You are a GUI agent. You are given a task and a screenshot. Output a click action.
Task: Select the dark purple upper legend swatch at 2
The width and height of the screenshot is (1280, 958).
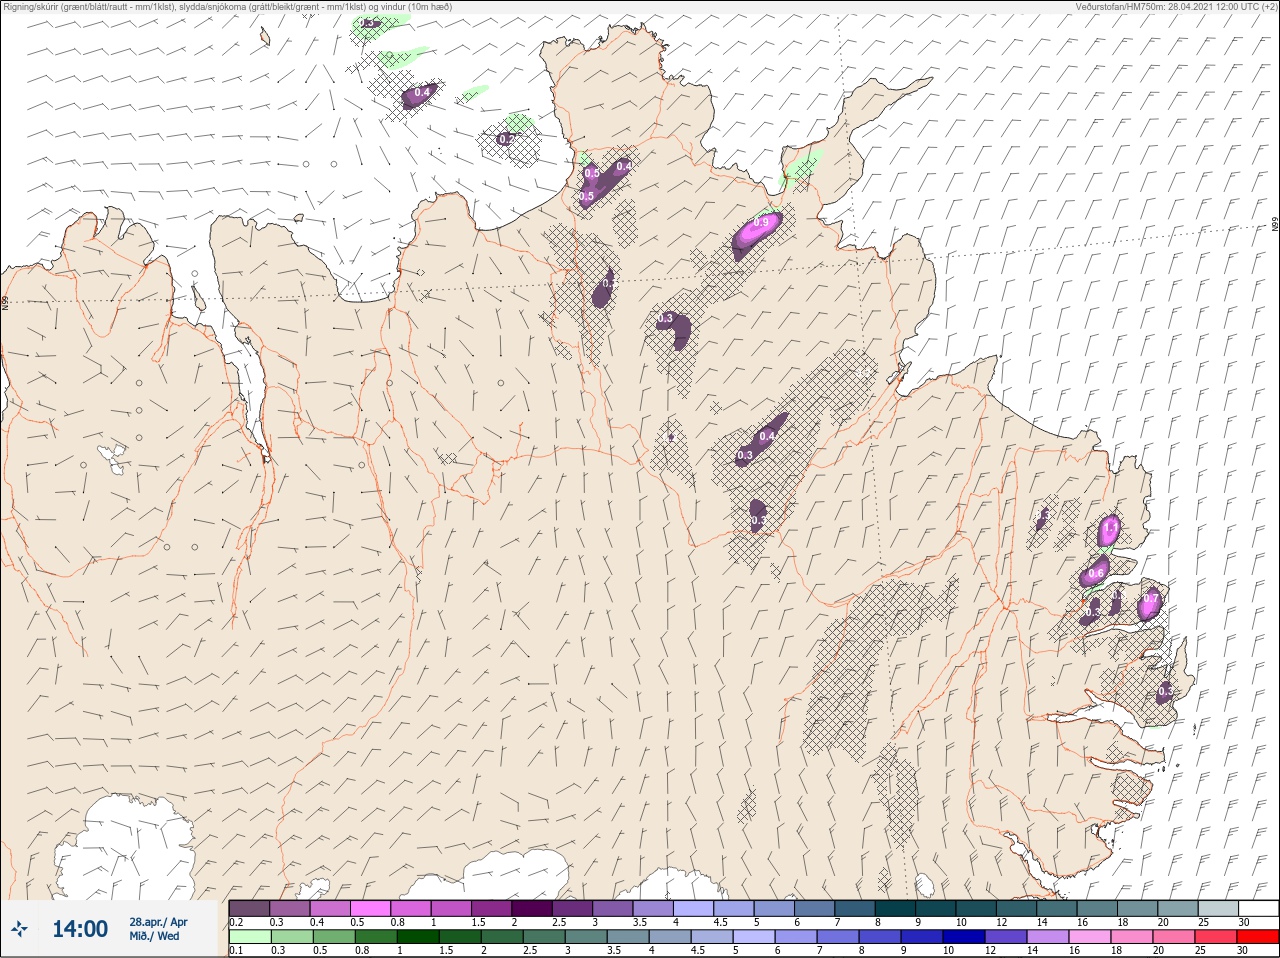534,908
